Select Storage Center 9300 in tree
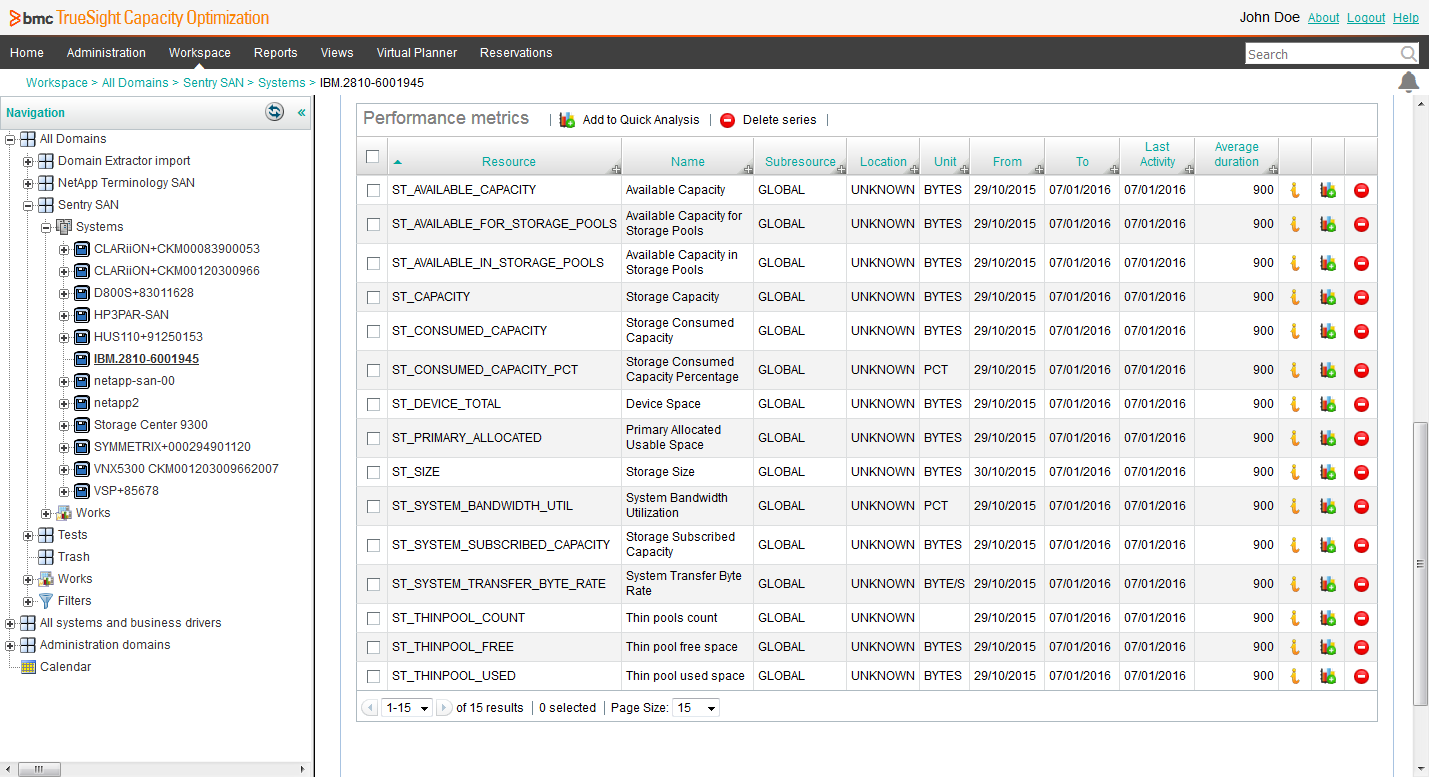 tap(151, 425)
